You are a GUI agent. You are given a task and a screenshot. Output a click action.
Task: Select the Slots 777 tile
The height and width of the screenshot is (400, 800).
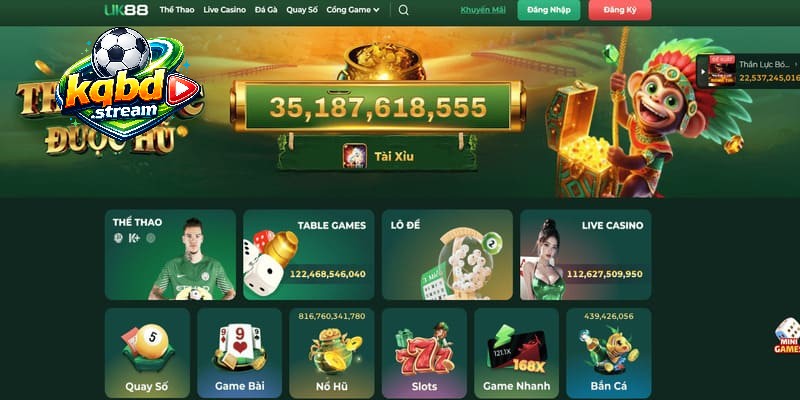(x=424, y=353)
